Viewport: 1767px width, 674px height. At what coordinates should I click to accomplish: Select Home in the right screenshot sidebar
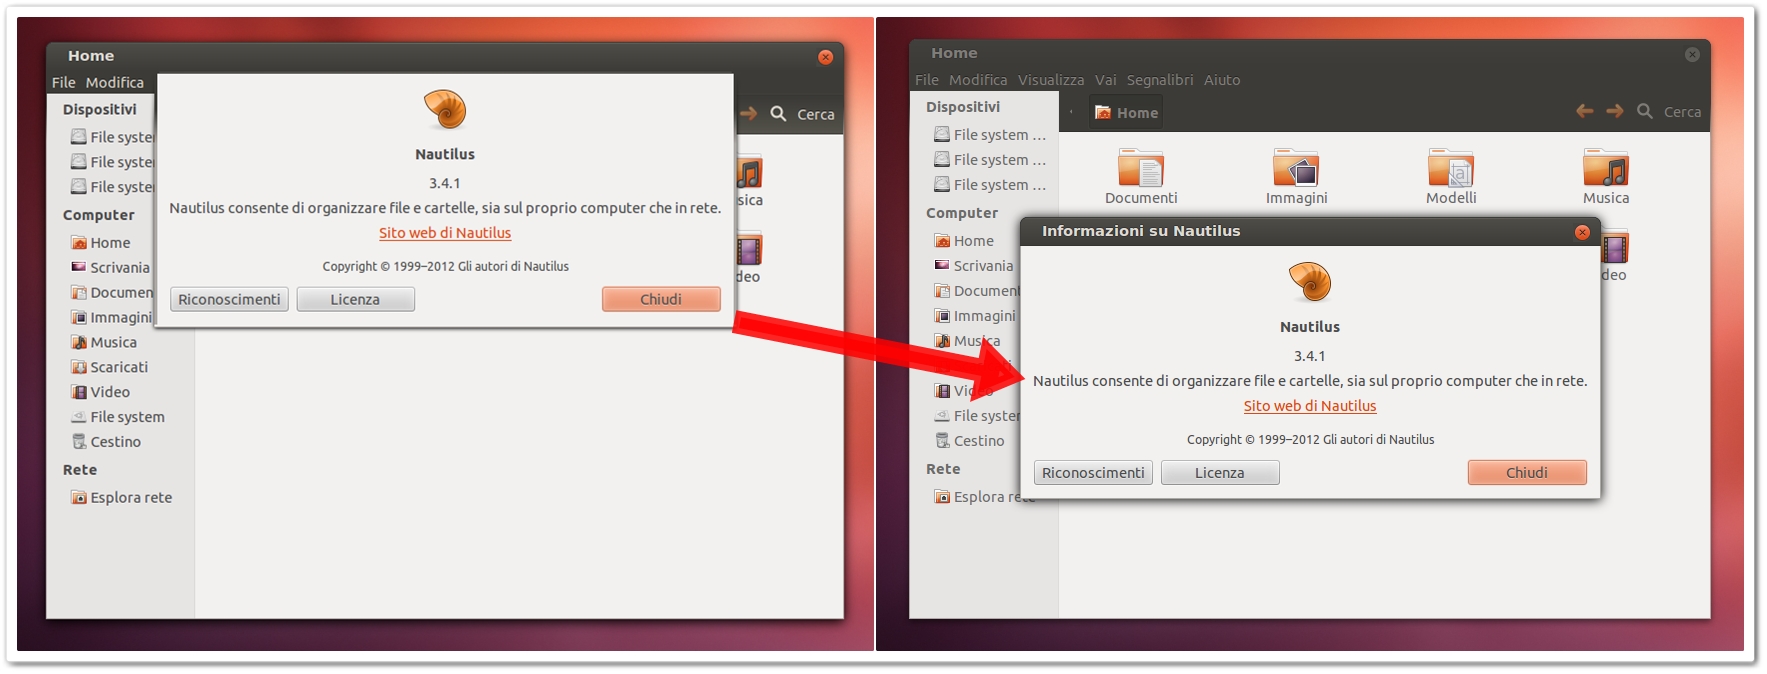coord(973,241)
